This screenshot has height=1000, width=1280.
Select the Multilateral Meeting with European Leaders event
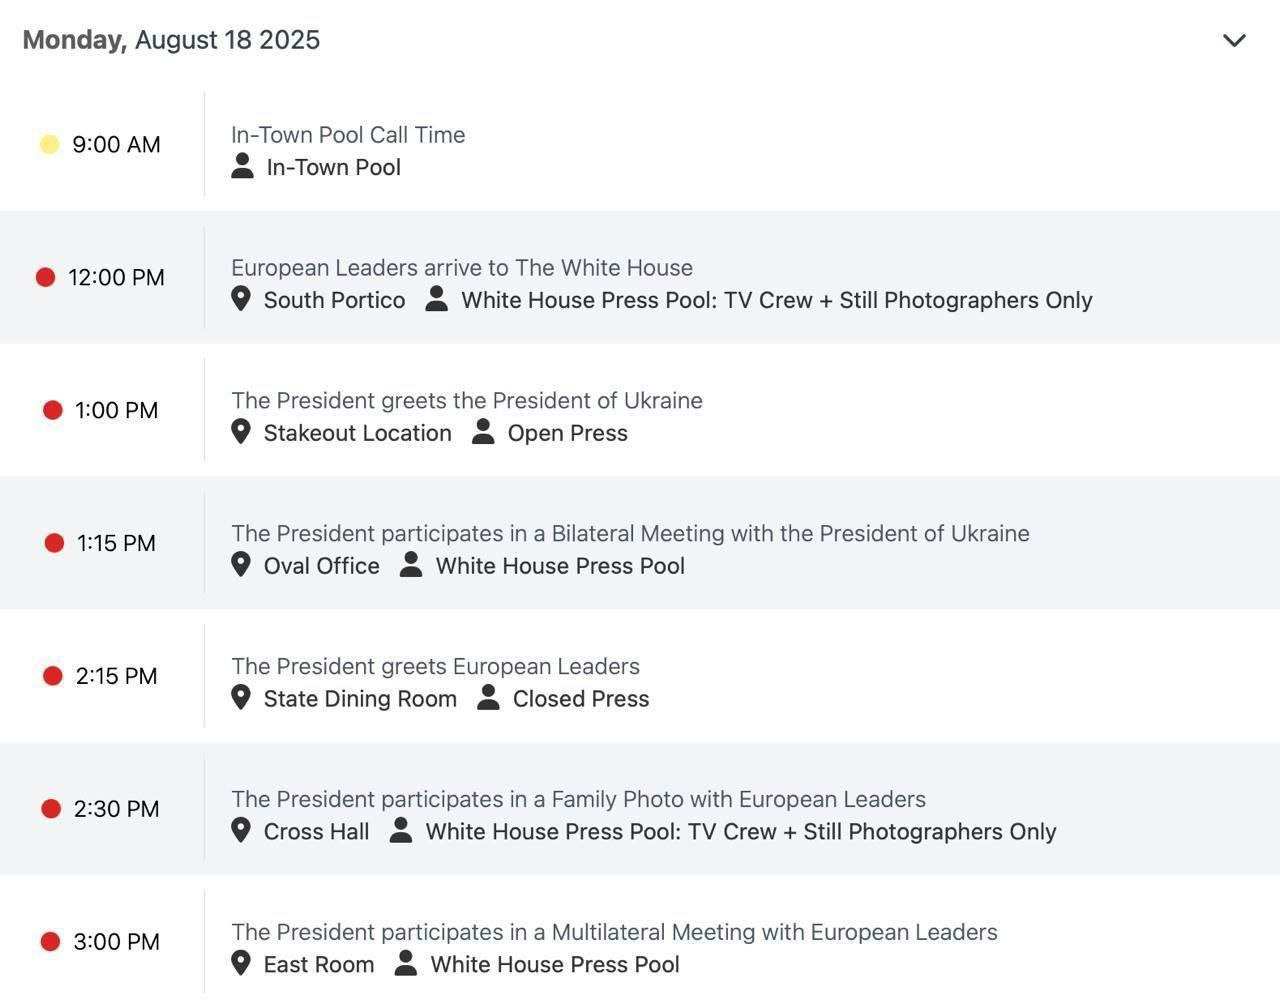(614, 932)
